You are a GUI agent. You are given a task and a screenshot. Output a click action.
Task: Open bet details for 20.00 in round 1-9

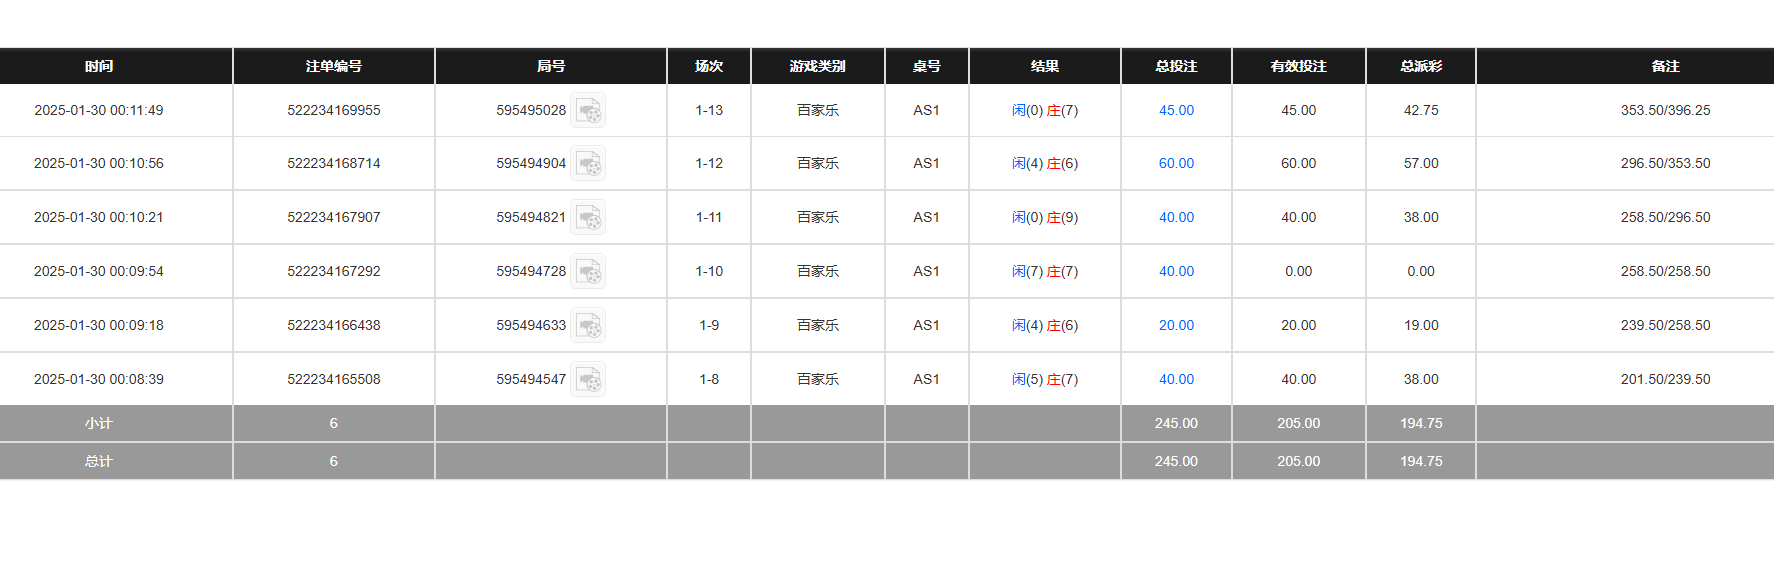tap(1176, 325)
